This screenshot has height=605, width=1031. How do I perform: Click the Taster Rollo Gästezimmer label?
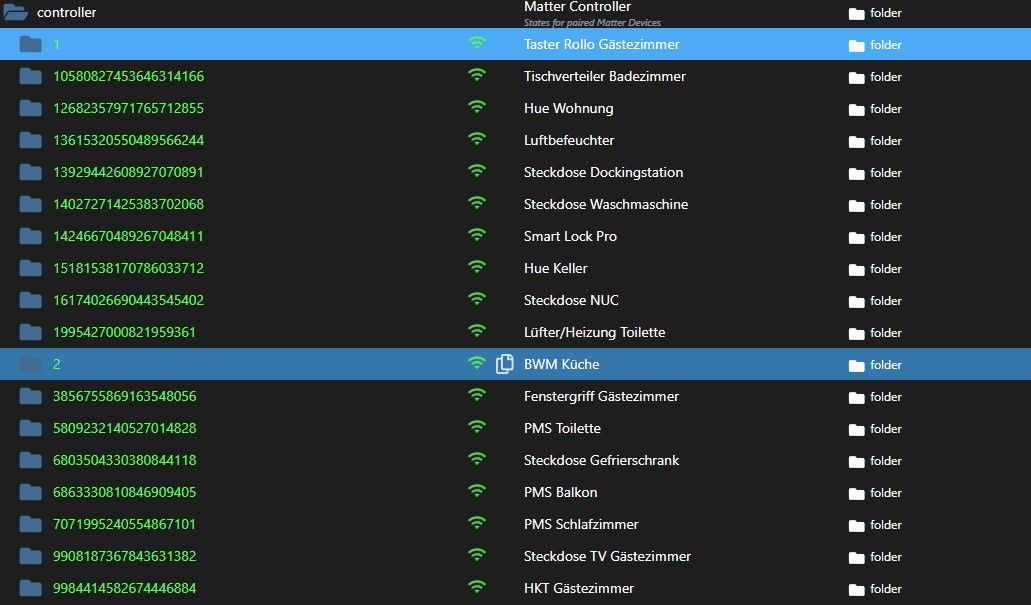pyautogui.click(x=602, y=44)
